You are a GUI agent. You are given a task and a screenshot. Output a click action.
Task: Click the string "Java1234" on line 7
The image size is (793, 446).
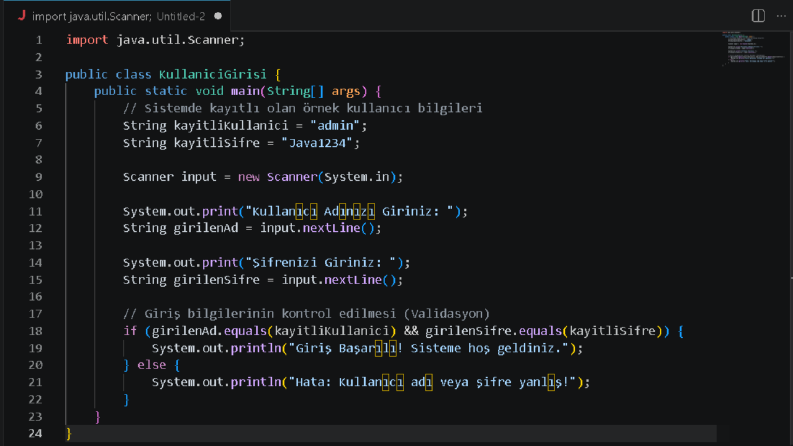click(x=317, y=143)
